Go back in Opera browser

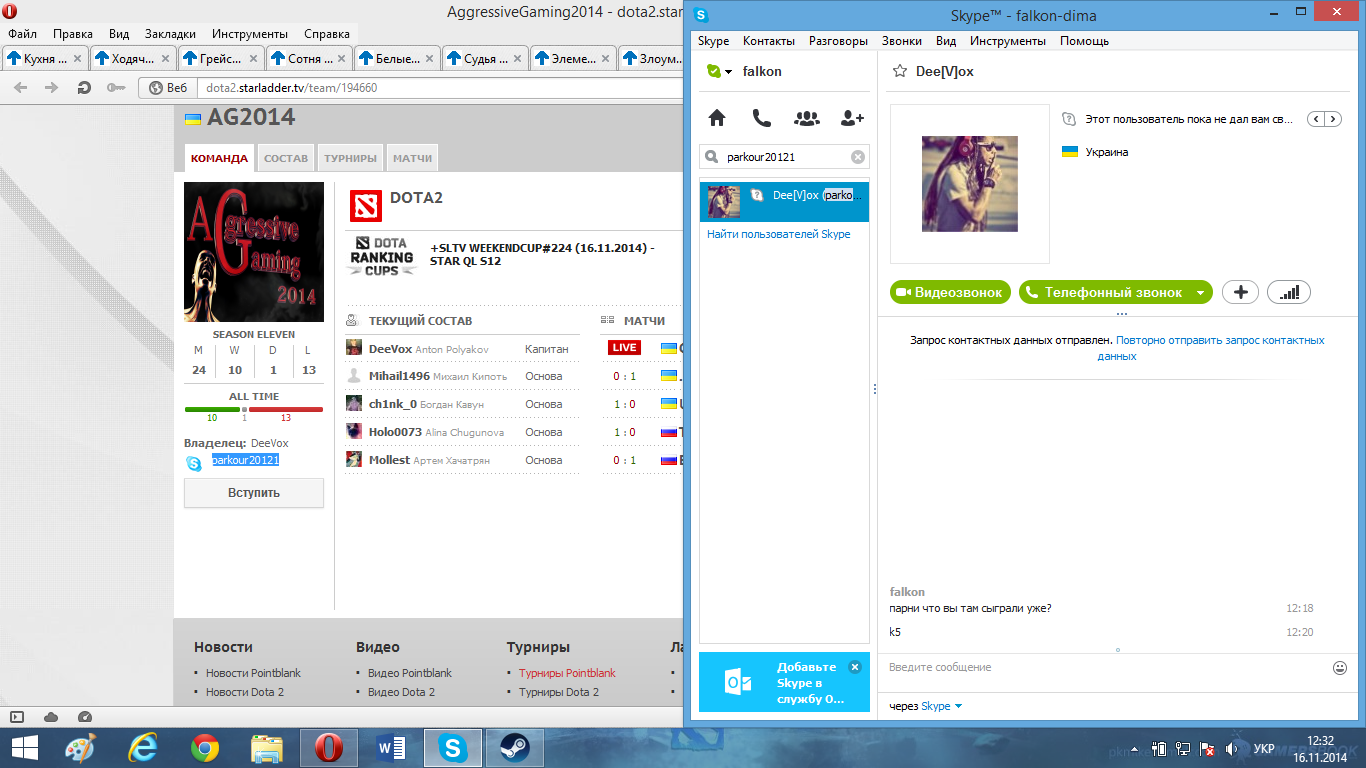pyautogui.click(x=21, y=88)
